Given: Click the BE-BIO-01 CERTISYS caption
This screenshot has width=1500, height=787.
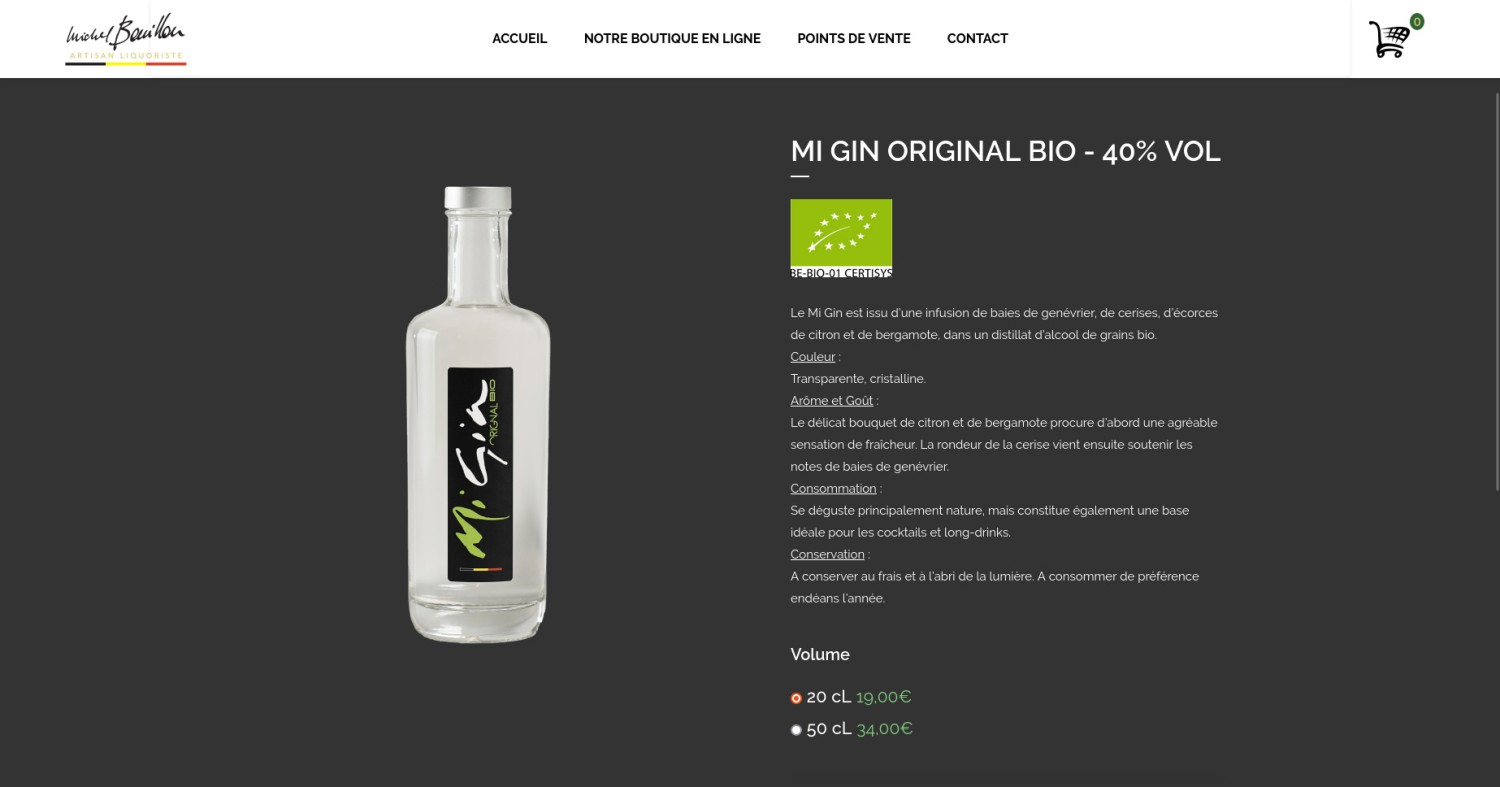Looking at the screenshot, I should point(841,272).
